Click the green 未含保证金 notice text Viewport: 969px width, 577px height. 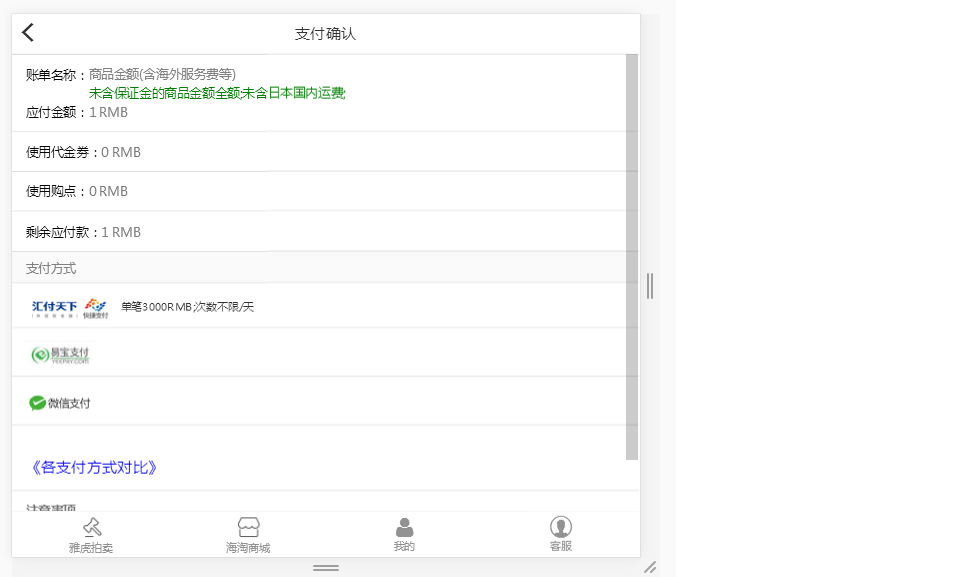pos(218,92)
